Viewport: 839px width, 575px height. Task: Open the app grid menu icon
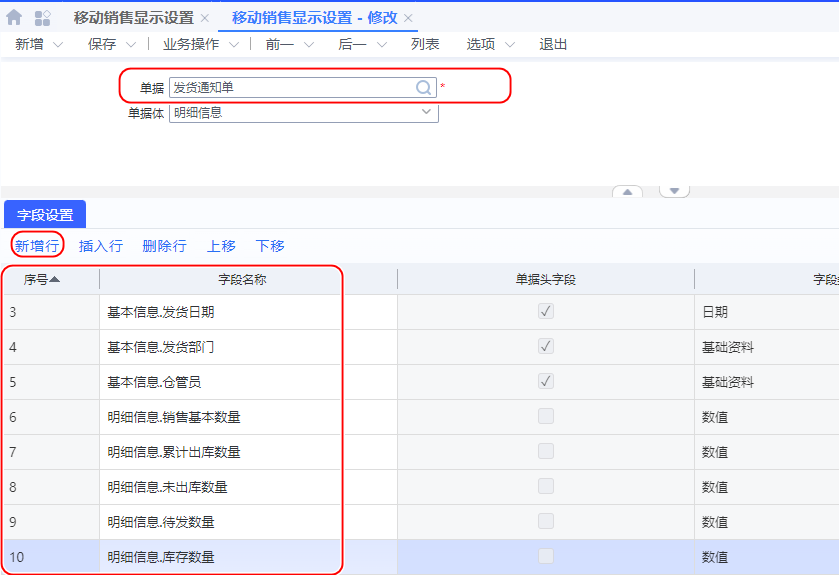[x=43, y=18]
